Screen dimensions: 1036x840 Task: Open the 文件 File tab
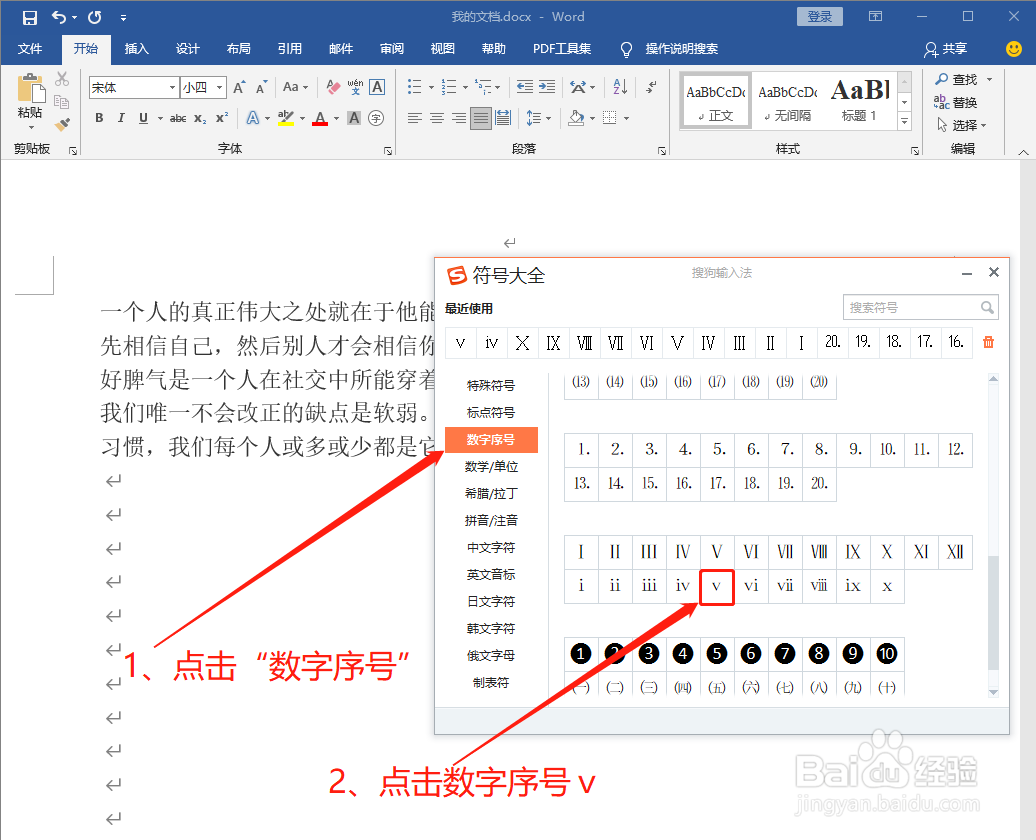point(30,48)
